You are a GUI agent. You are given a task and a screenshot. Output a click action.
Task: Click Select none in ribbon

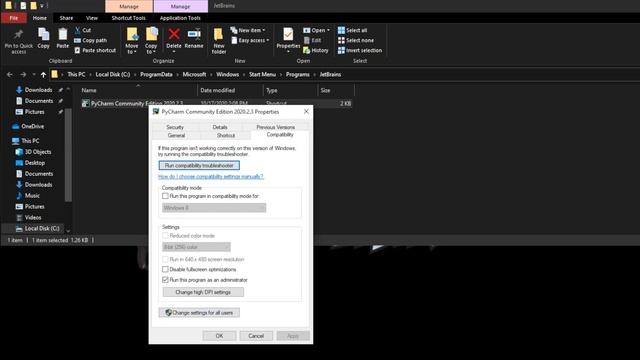356,40
